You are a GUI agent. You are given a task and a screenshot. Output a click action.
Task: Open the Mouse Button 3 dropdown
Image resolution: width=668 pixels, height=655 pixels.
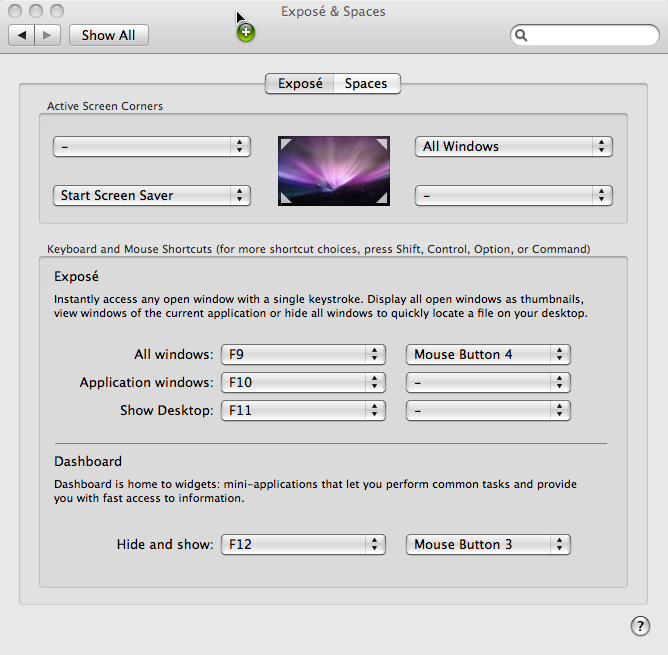click(x=488, y=545)
